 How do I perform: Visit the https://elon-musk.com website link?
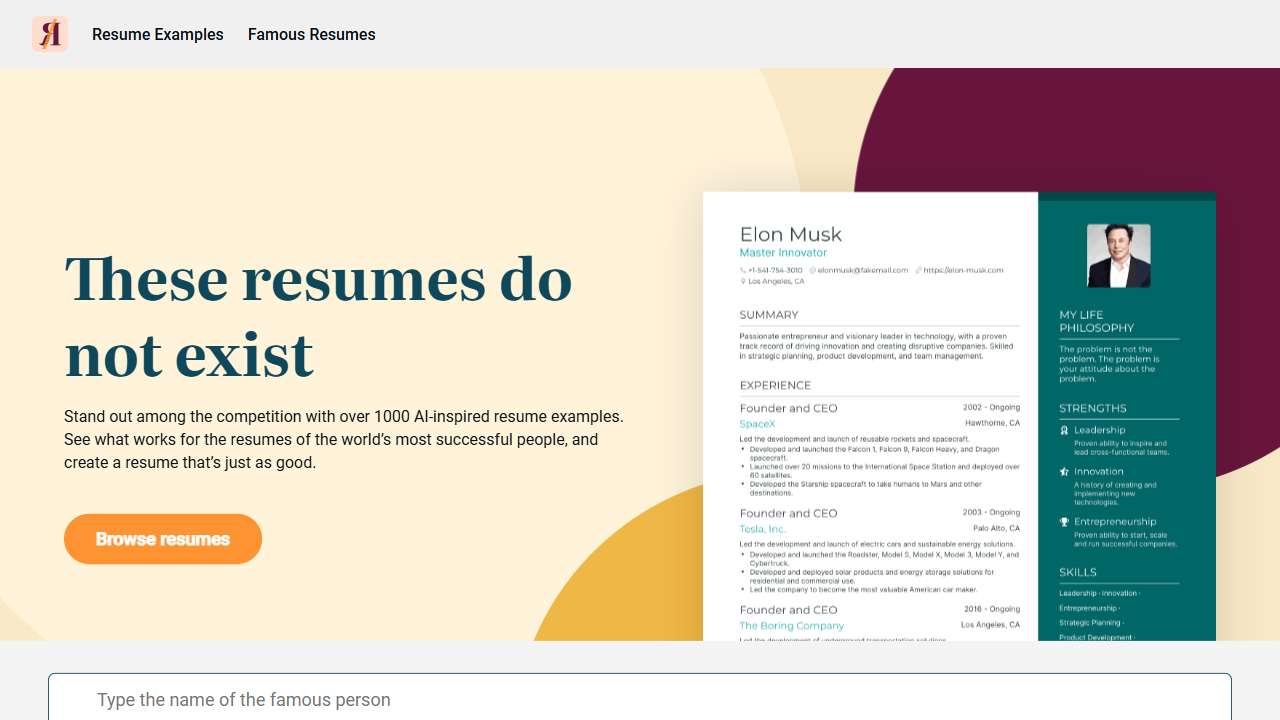point(965,269)
